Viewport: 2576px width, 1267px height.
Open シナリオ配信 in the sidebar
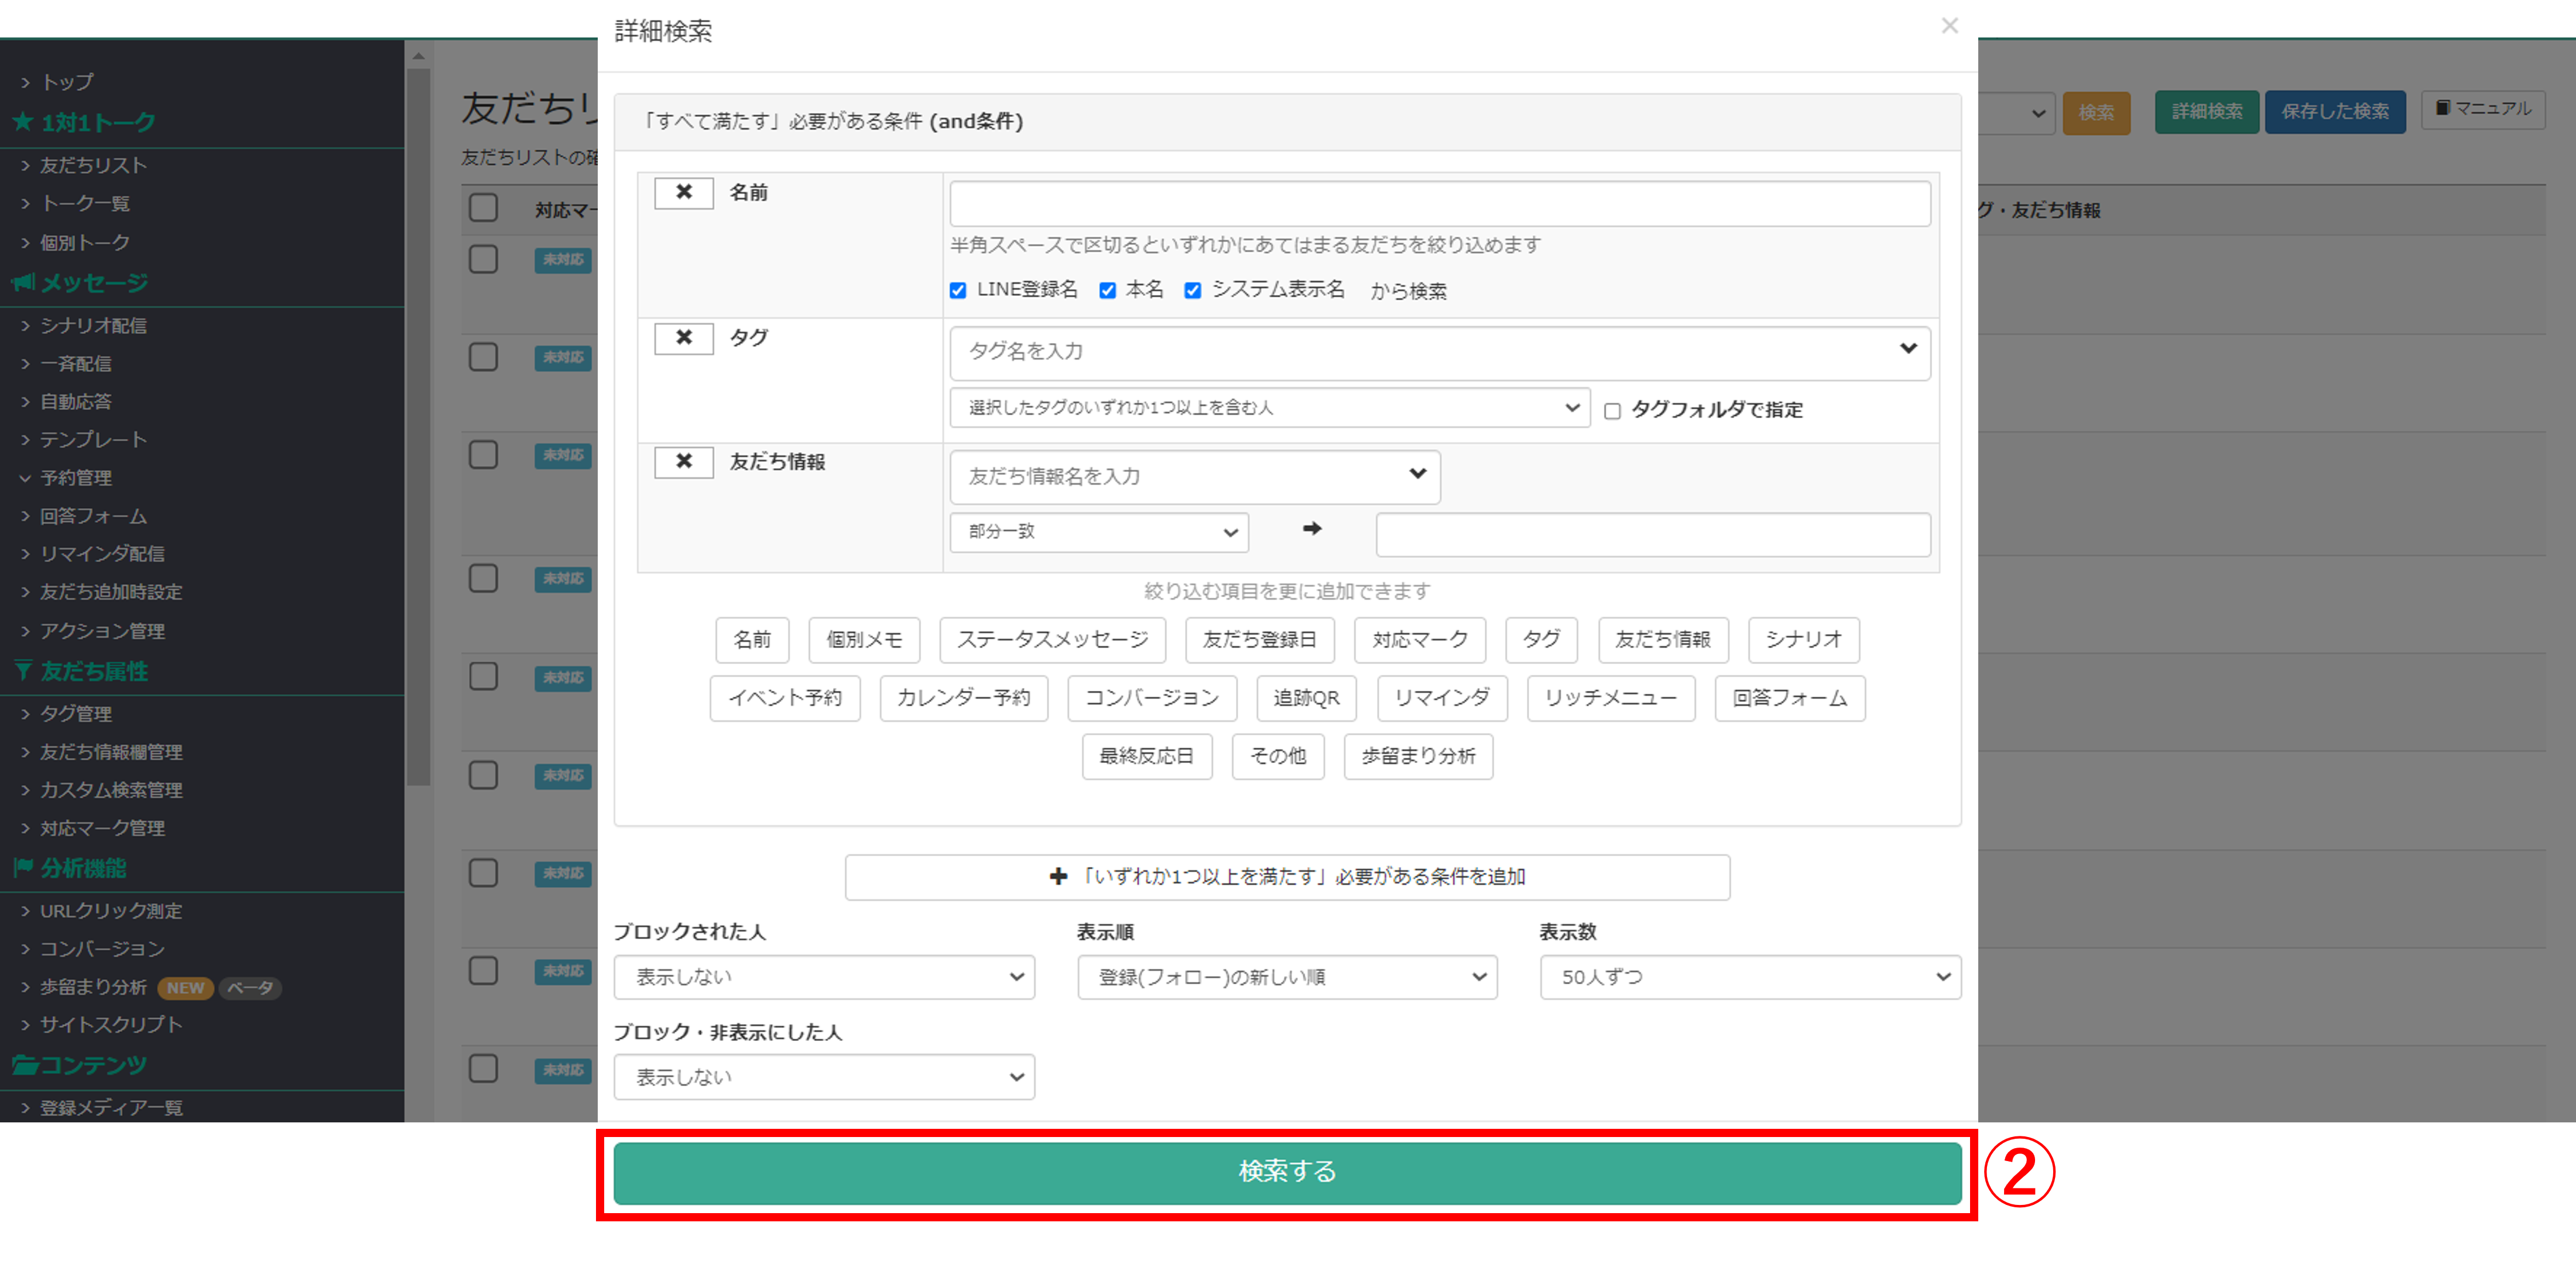[x=92, y=325]
